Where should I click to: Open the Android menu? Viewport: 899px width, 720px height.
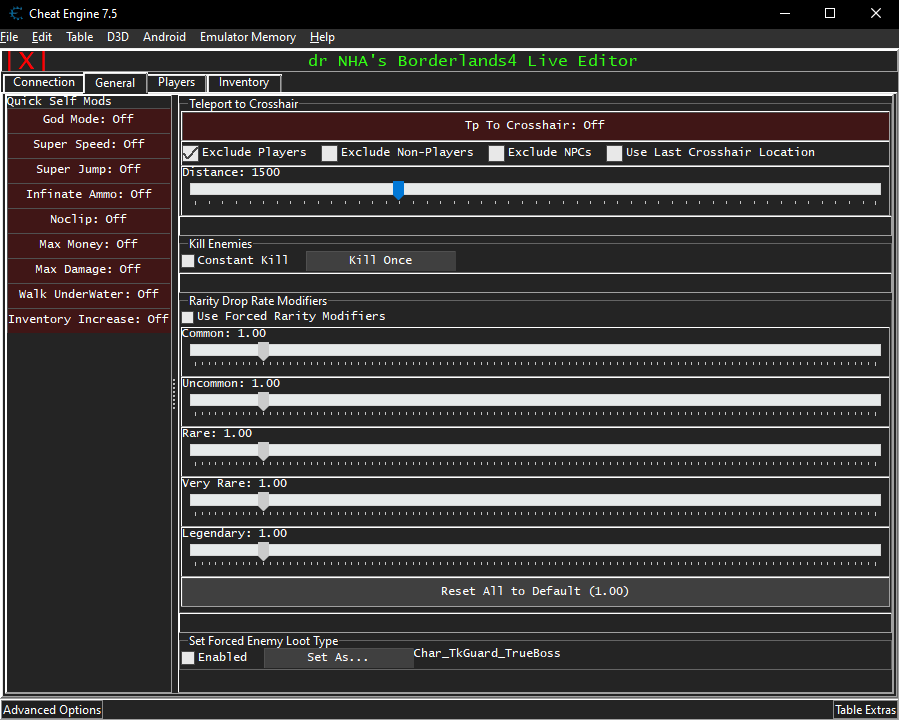(165, 37)
